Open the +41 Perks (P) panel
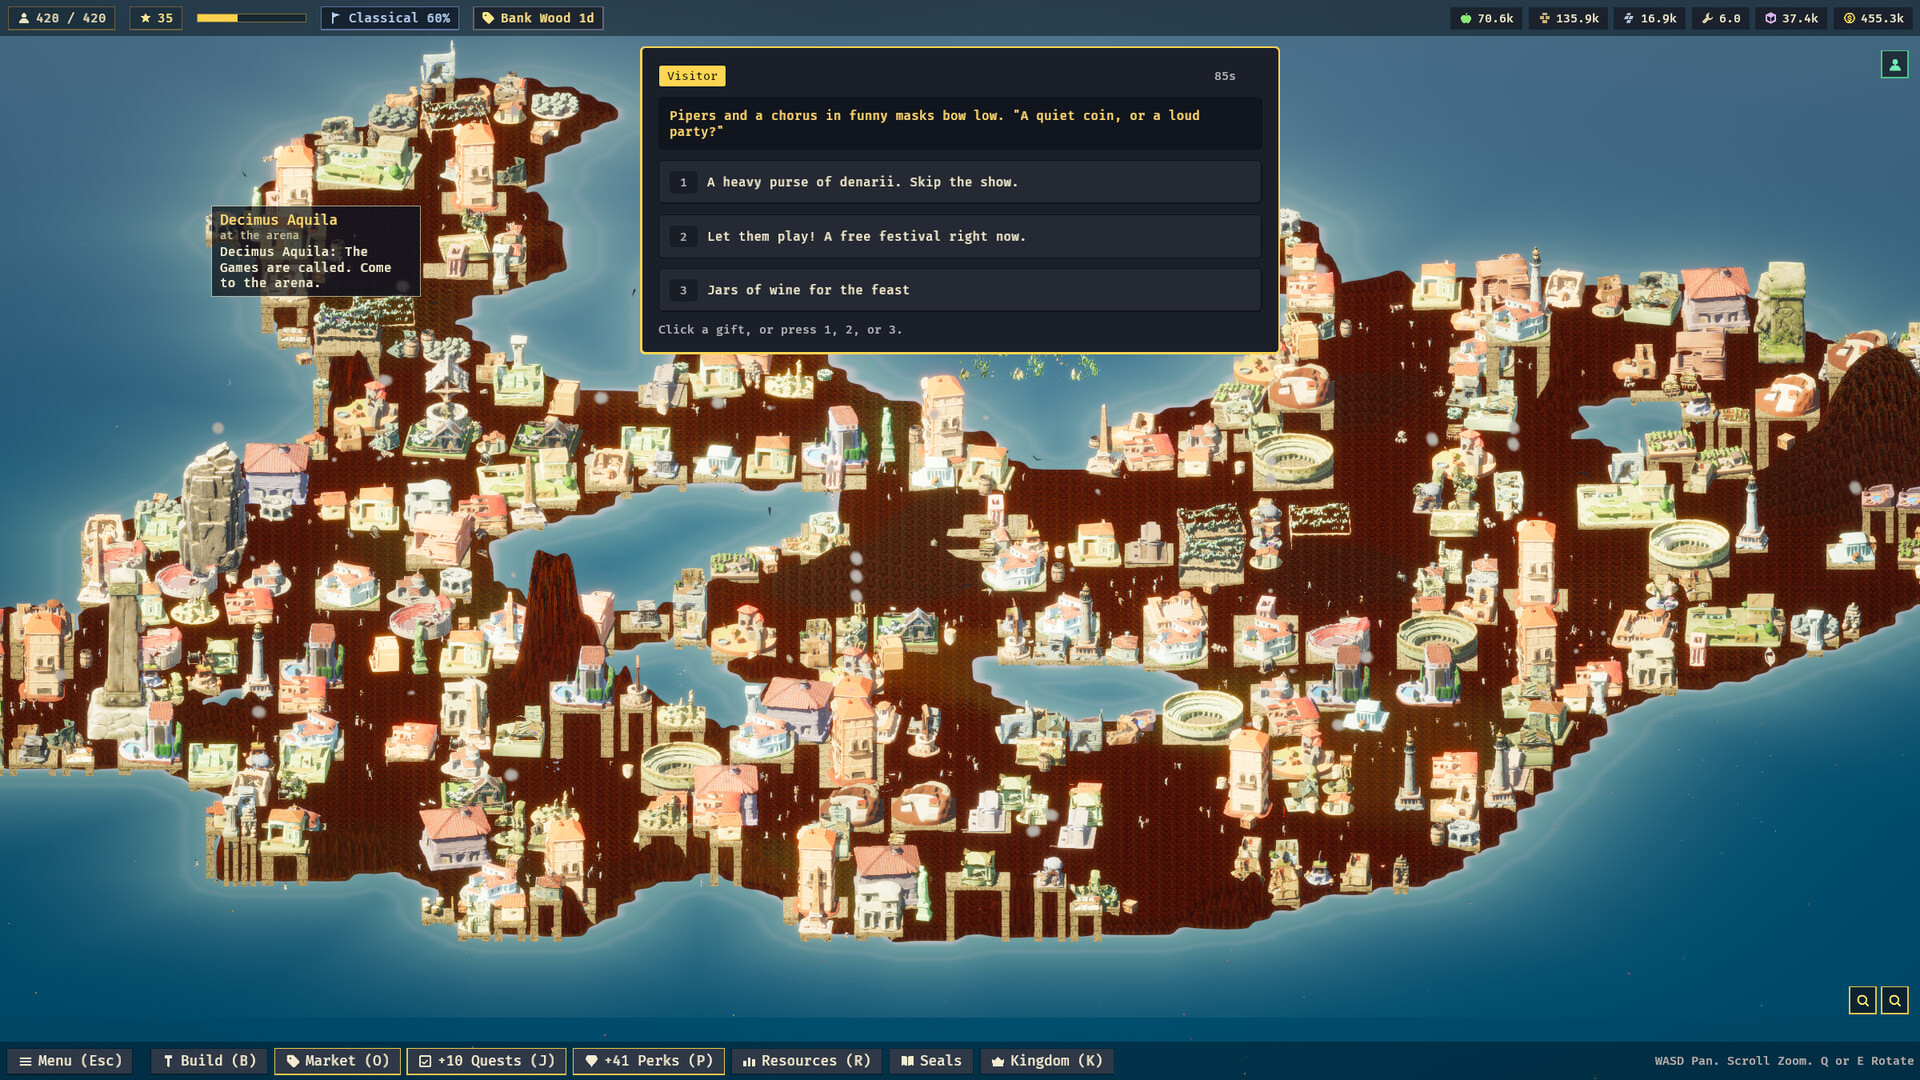 click(648, 1061)
